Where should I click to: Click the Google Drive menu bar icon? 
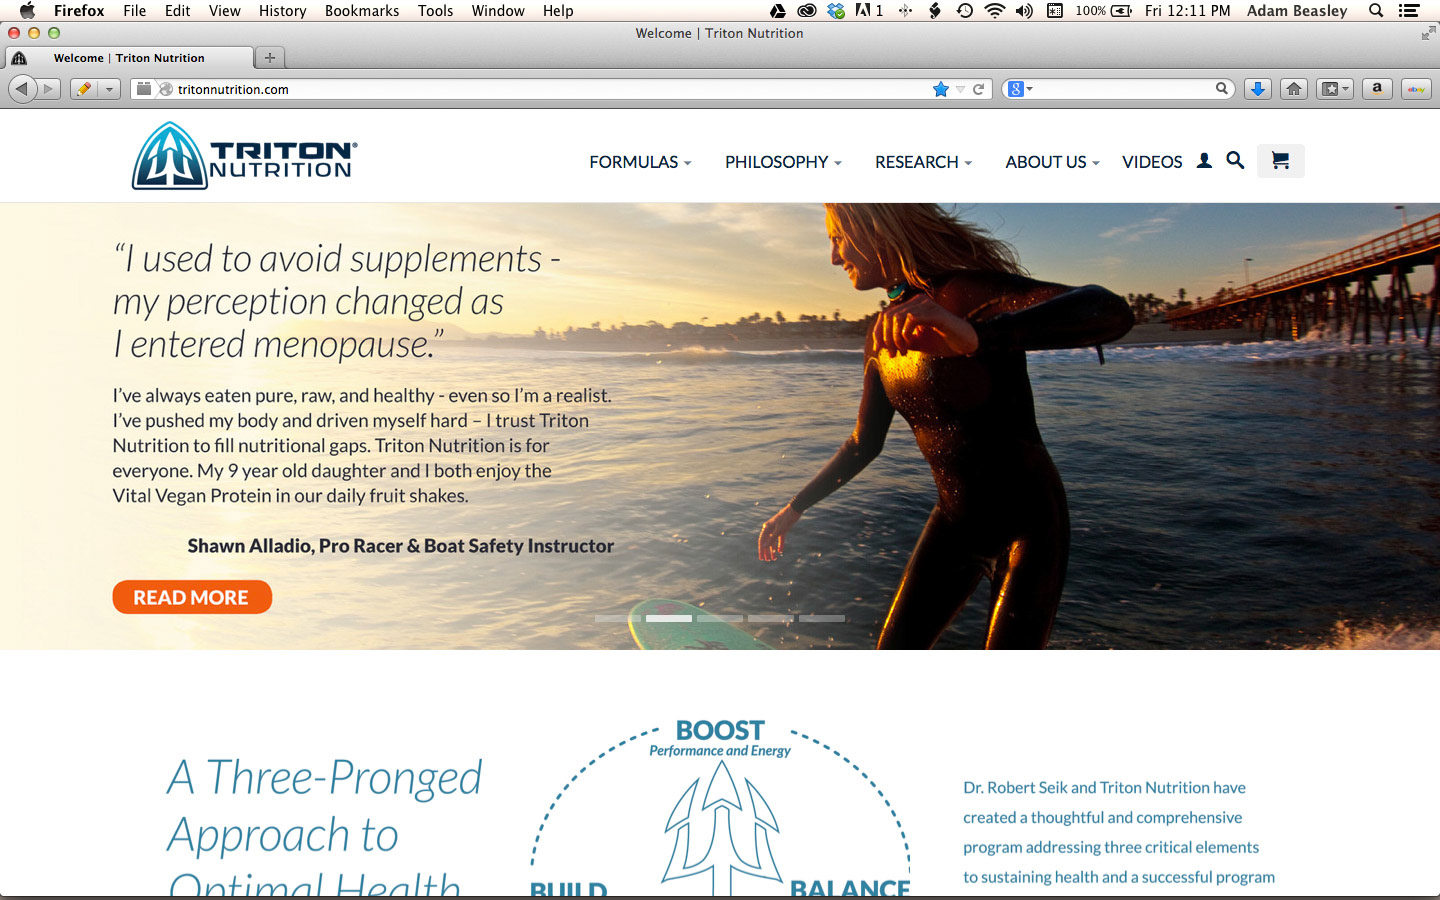778,11
